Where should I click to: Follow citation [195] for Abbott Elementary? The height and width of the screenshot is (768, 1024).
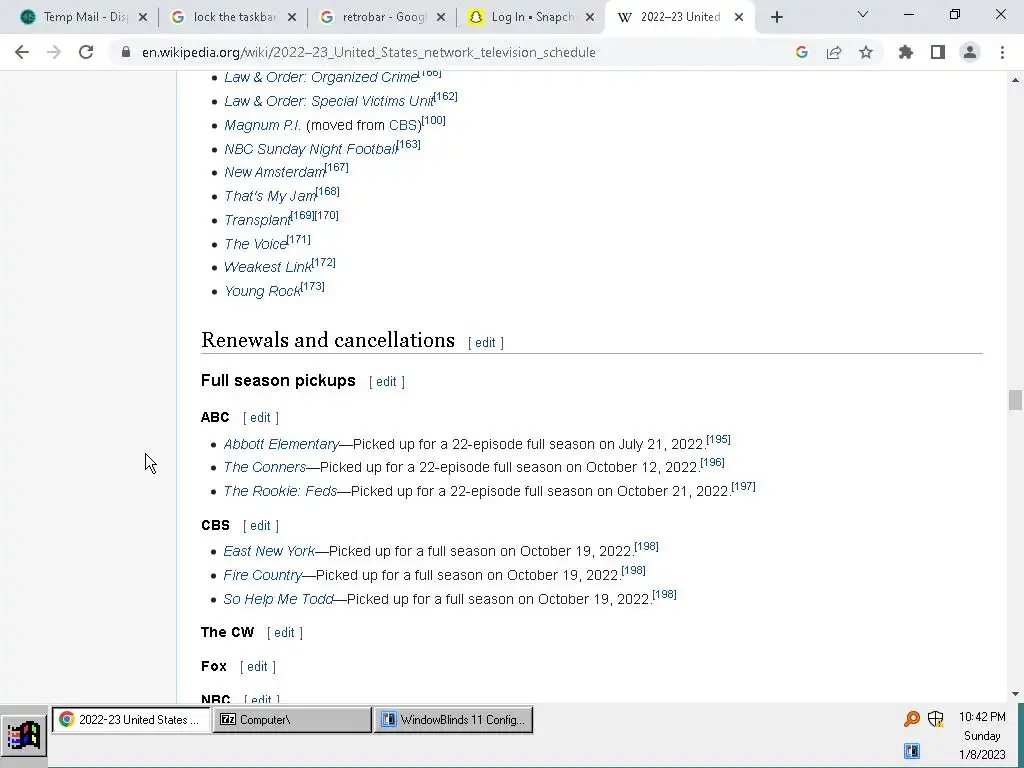click(x=718, y=440)
